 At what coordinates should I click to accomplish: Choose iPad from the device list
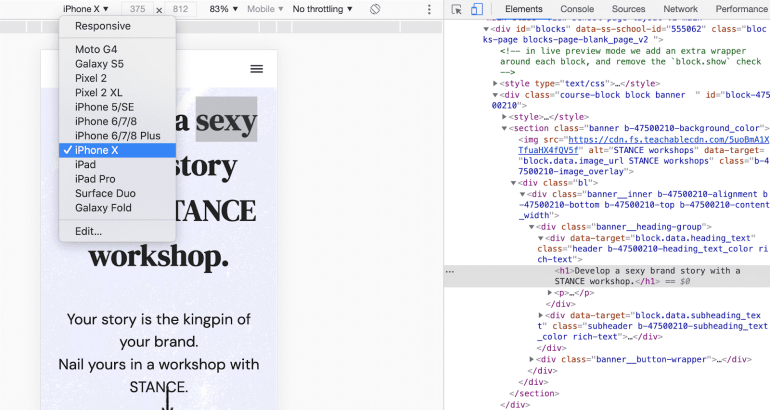[x=117, y=164]
